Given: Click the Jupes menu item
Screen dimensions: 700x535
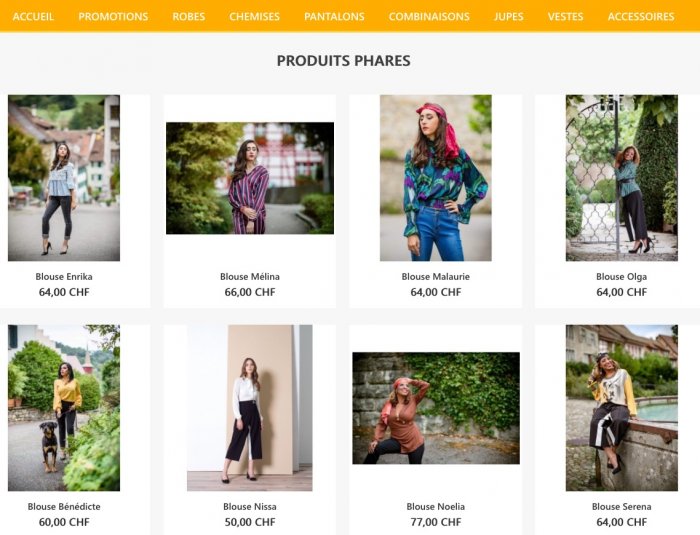Looking at the screenshot, I should point(509,17).
